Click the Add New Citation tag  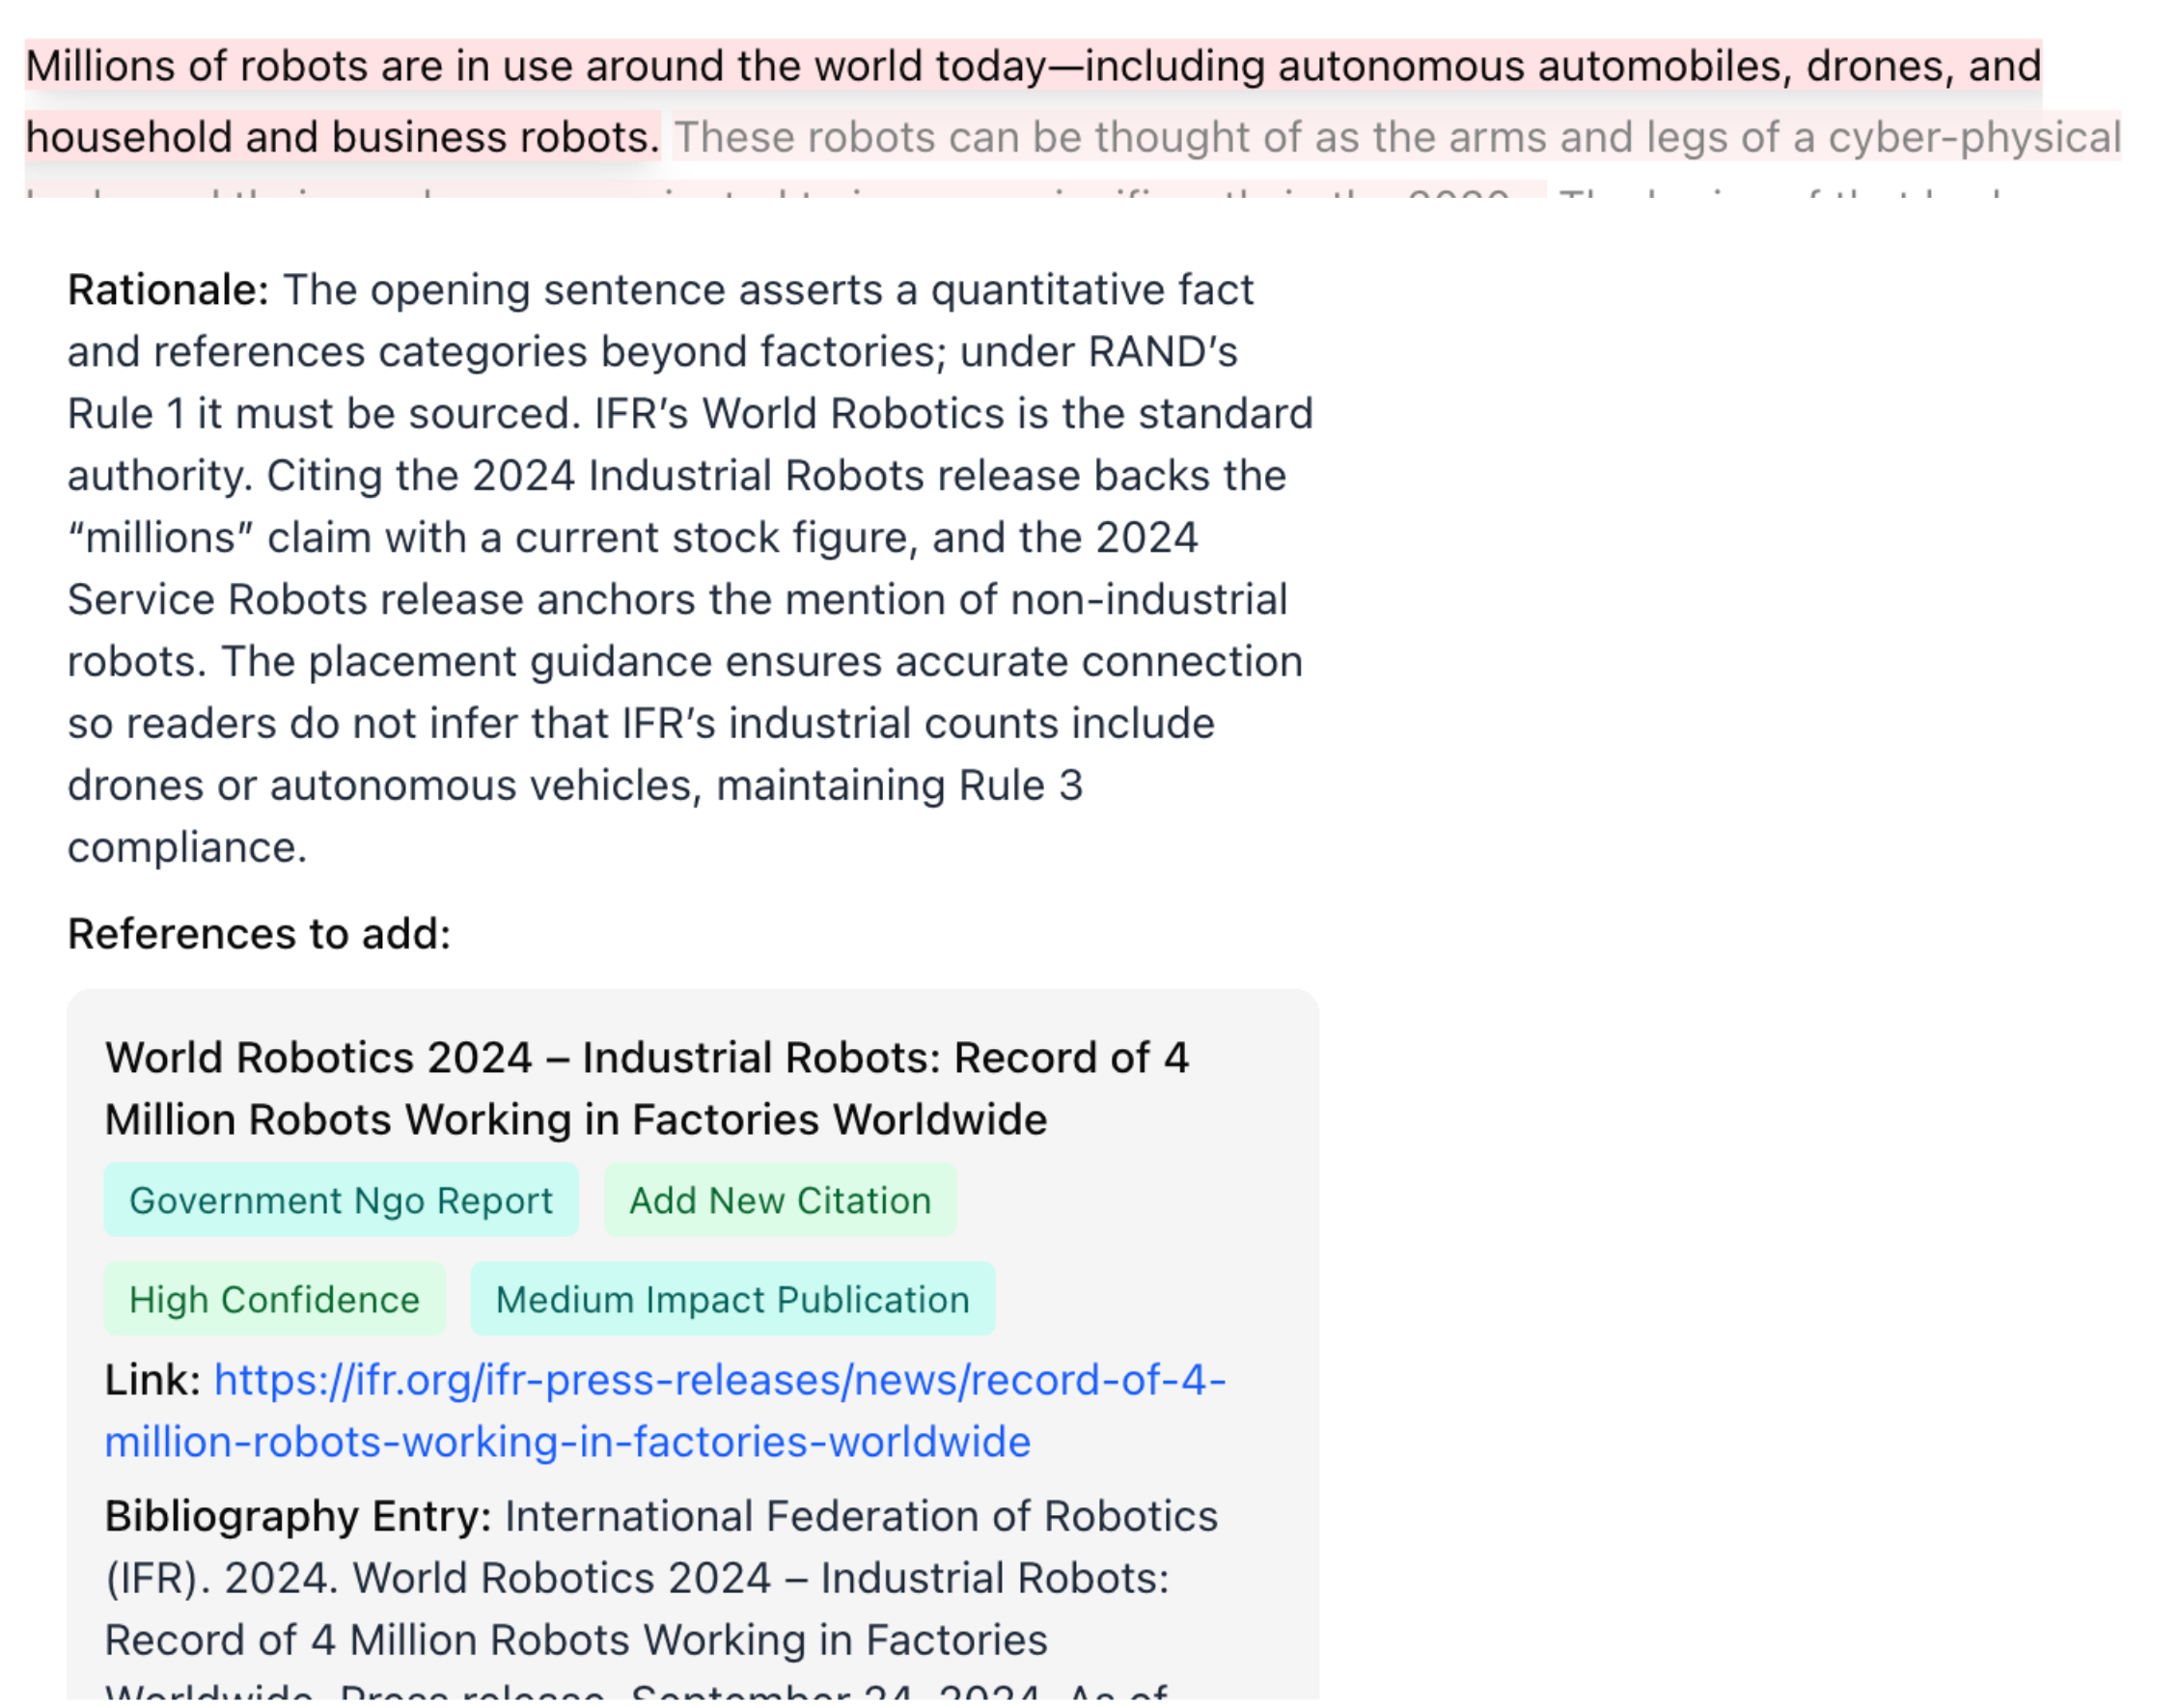(780, 1200)
